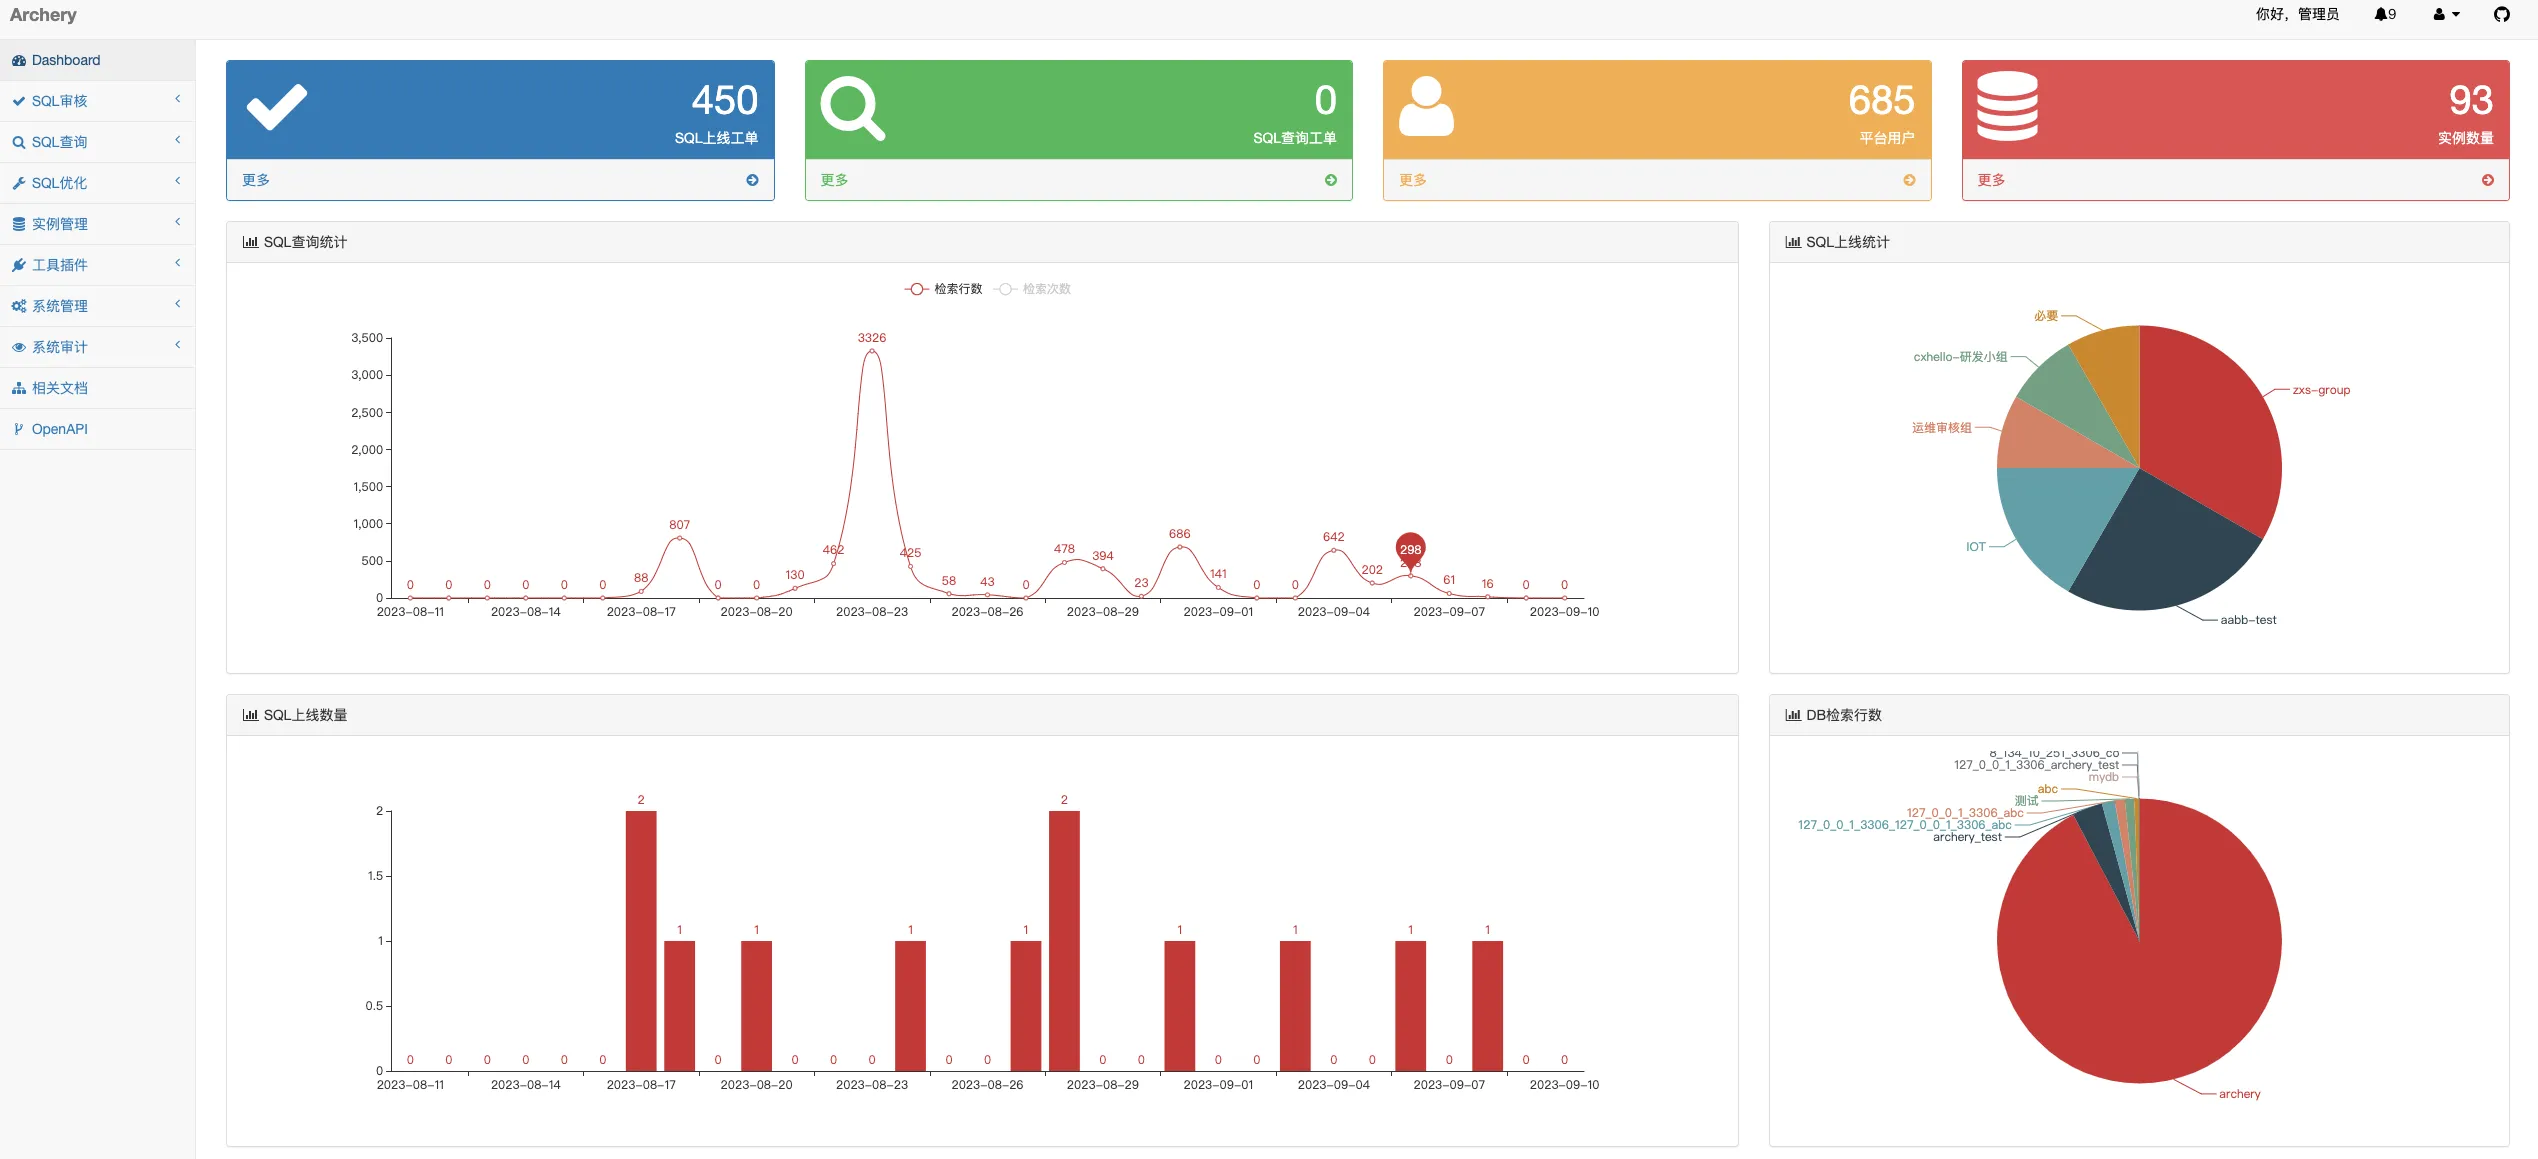The width and height of the screenshot is (2538, 1159).
Task: Open the user account dropdown
Action: pyautogui.click(x=2446, y=14)
